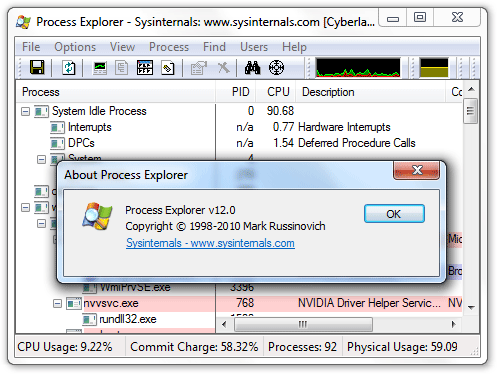The height and width of the screenshot is (374, 497).
Task: Open the Process menu
Action: coord(169,47)
